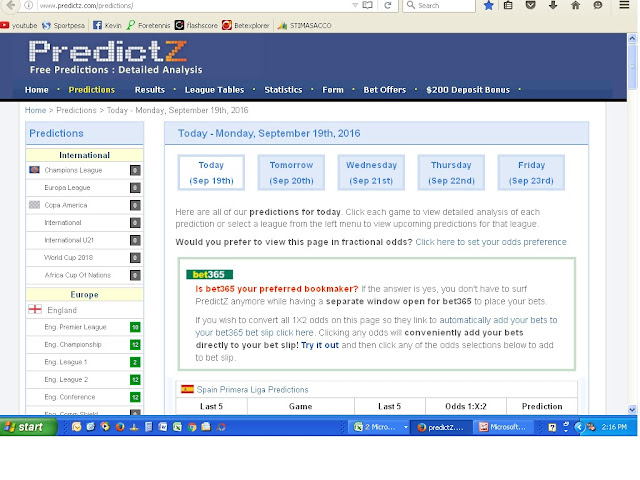Open the downloads arrow icon

(x=553, y=5)
